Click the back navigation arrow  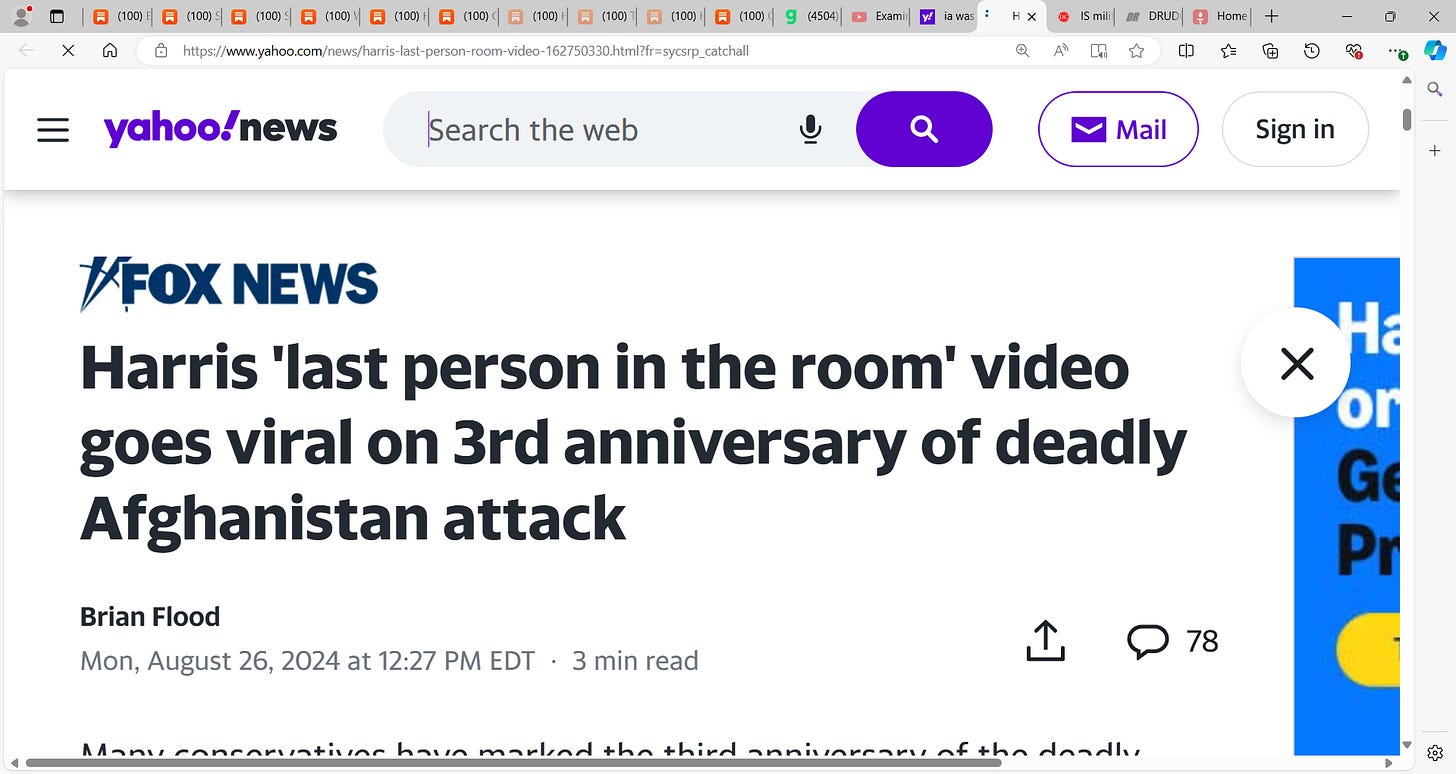tap(26, 50)
